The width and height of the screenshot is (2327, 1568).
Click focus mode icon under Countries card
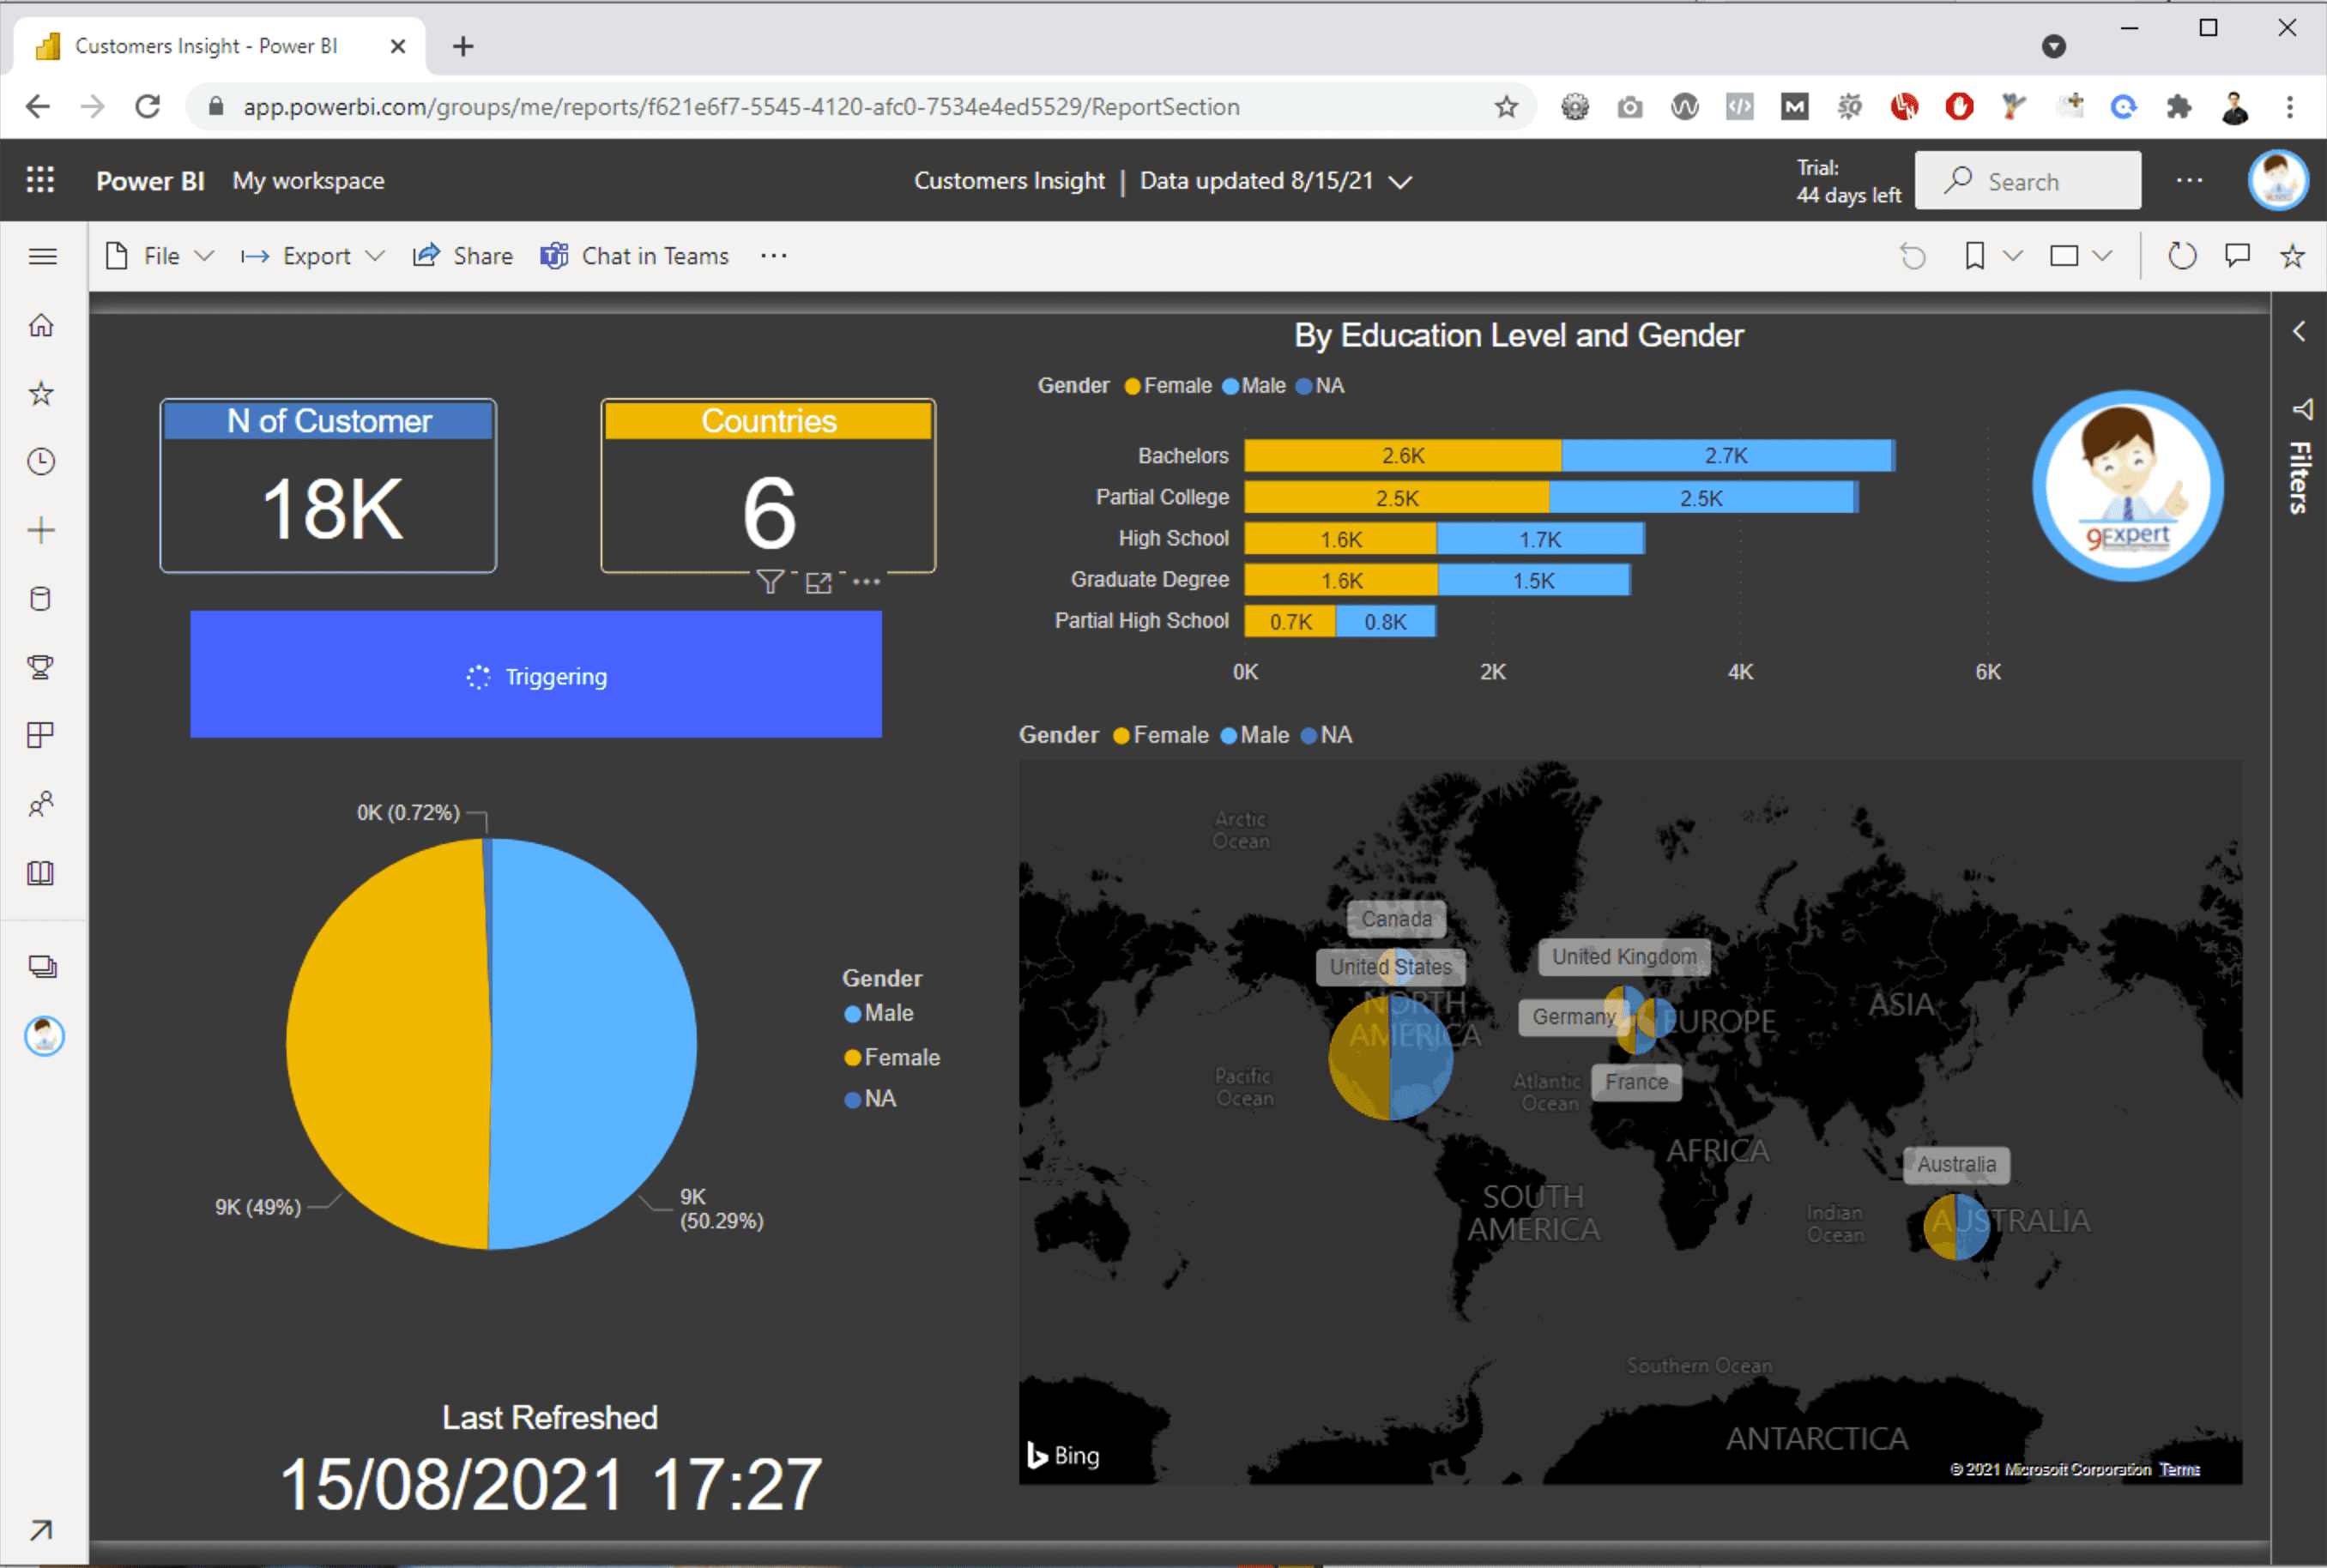click(x=819, y=583)
